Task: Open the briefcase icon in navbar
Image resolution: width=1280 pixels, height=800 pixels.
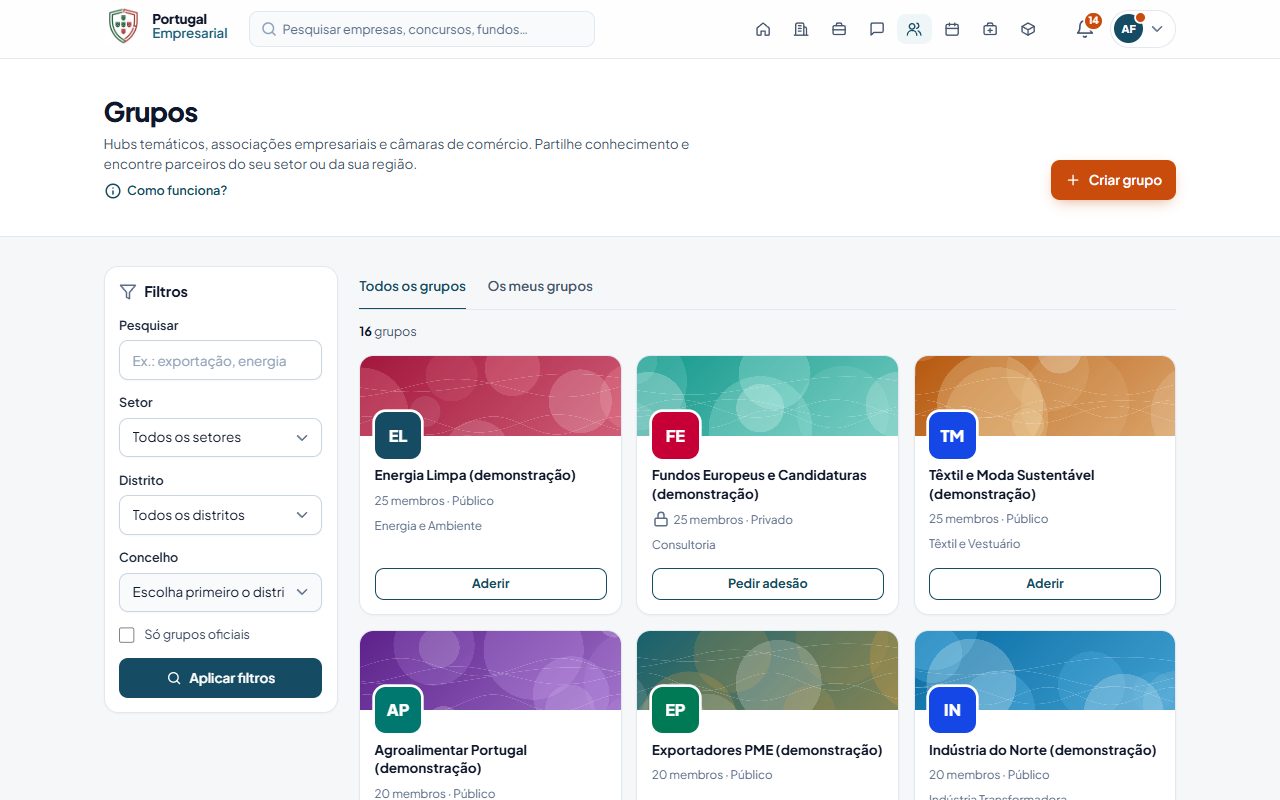Action: [x=839, y=29]
